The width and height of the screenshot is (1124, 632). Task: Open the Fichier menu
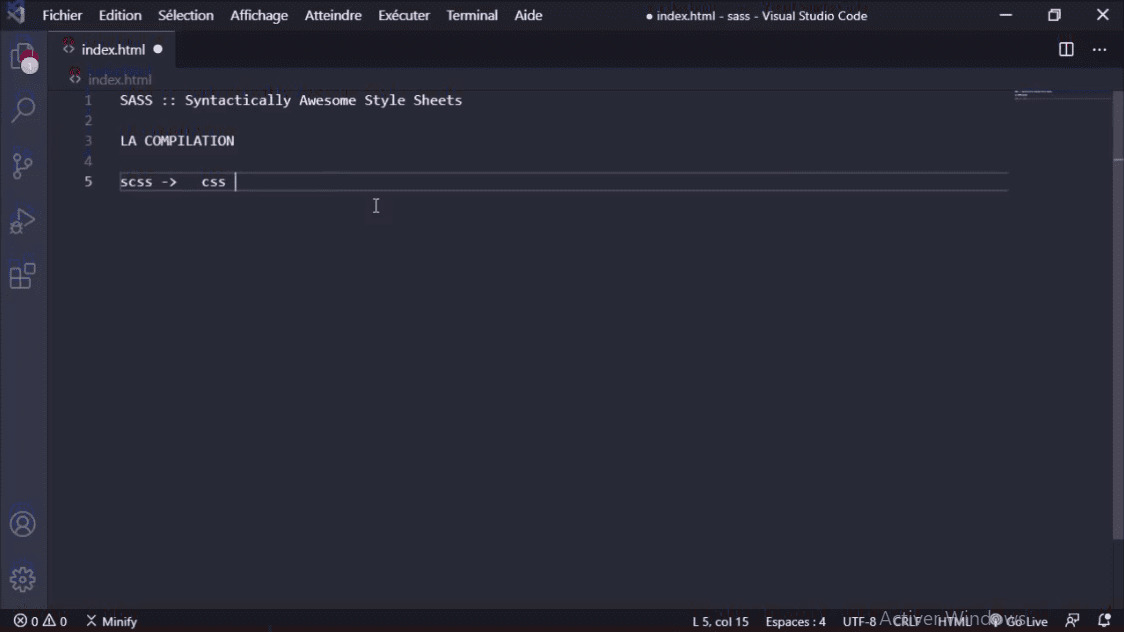[x=62, y=15]
